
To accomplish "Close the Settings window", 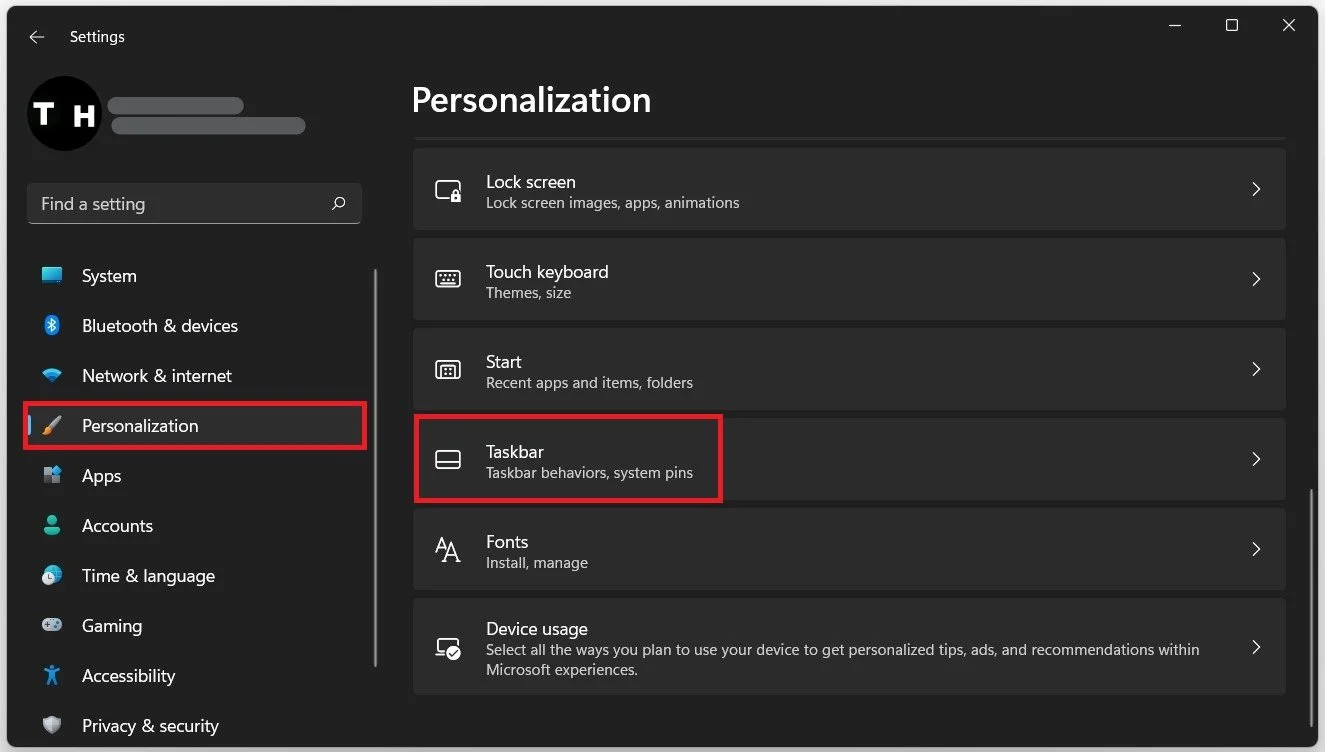I will tap(1289, 25).
